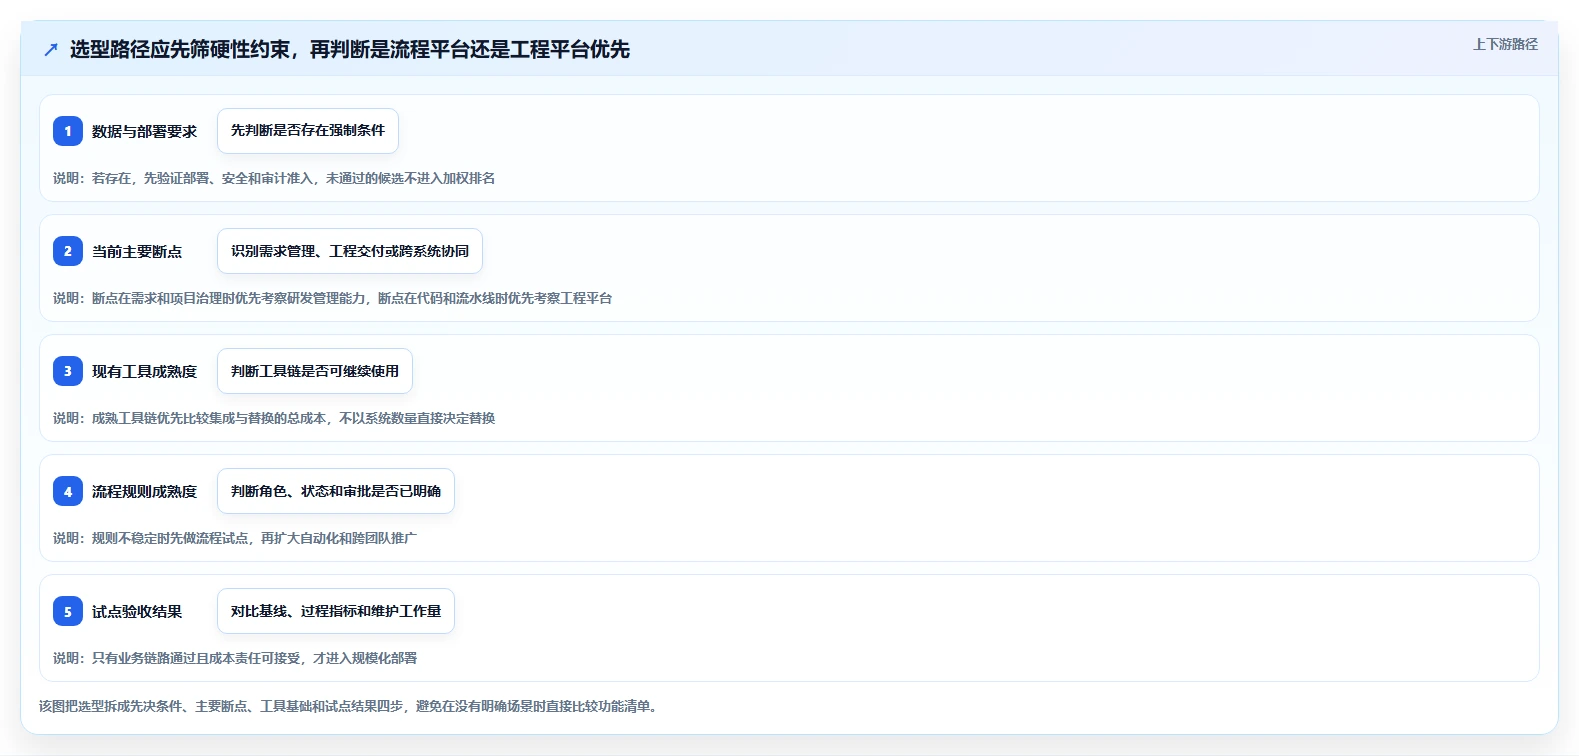Image resolution: width=1579 pixels, height=756 pixels.
Task: Select step number 5 badge
Action: [68, 611]
